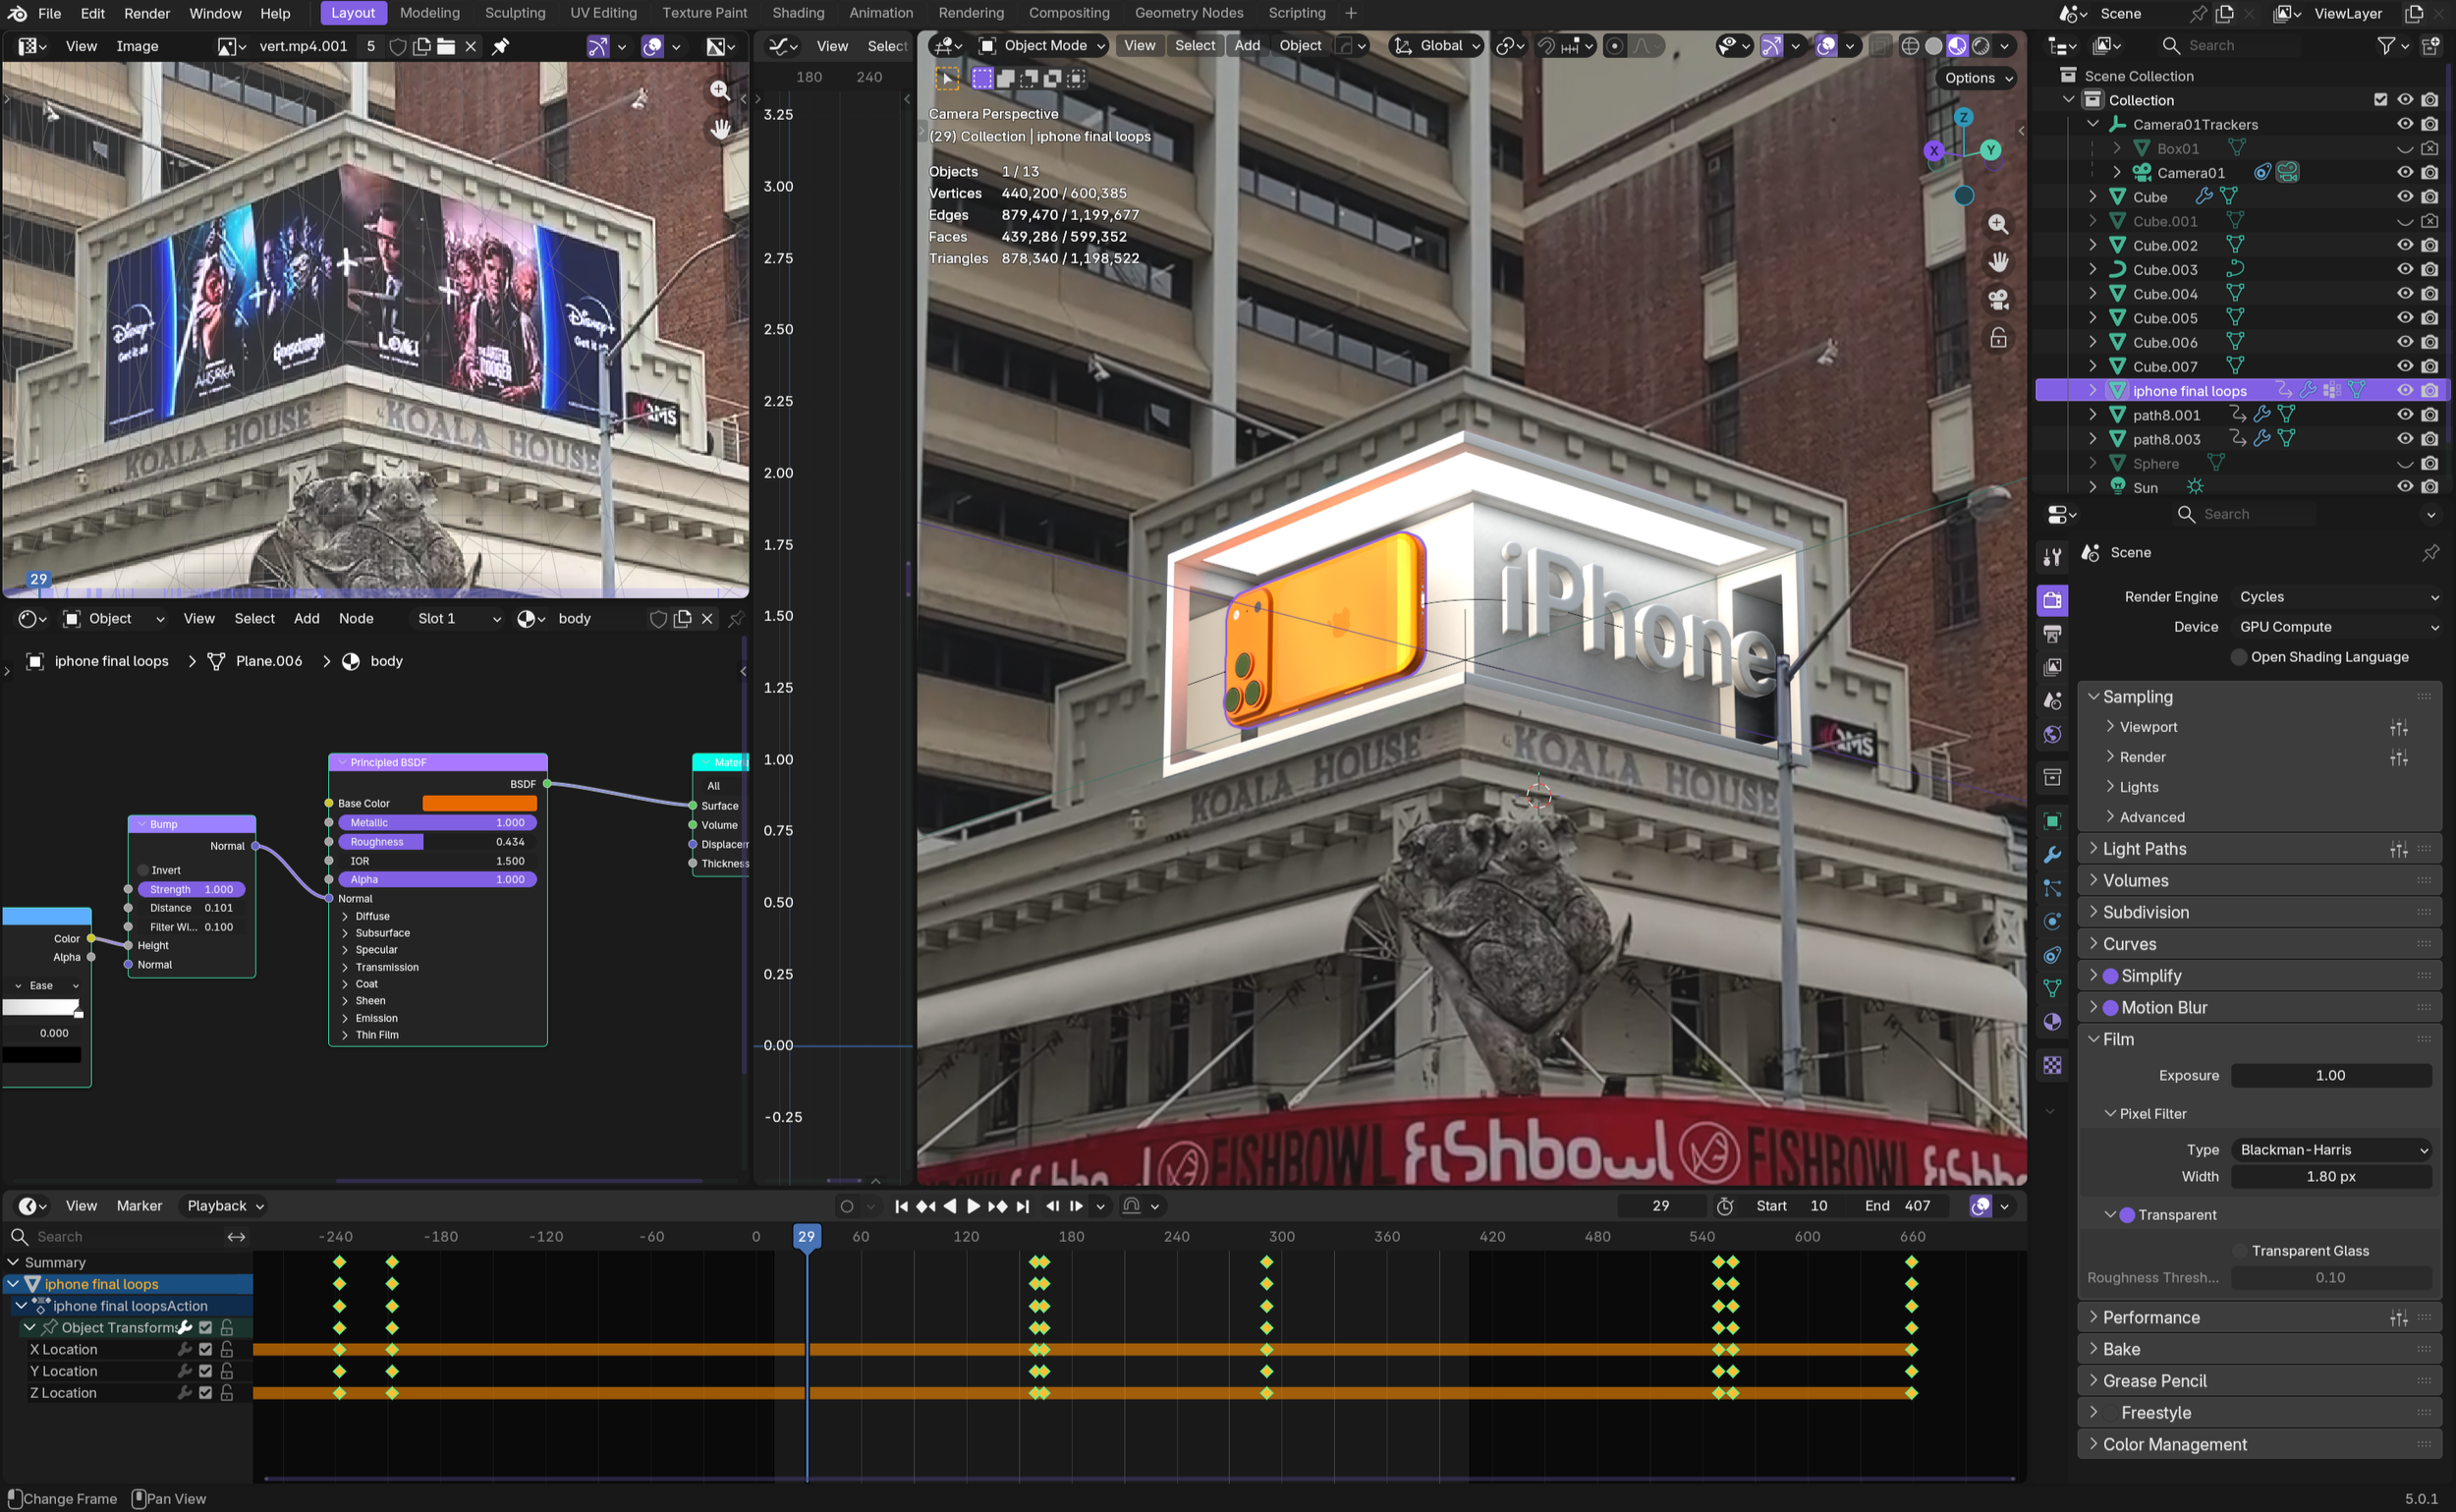Click the camera view toggle icon

click(1997, 300)
